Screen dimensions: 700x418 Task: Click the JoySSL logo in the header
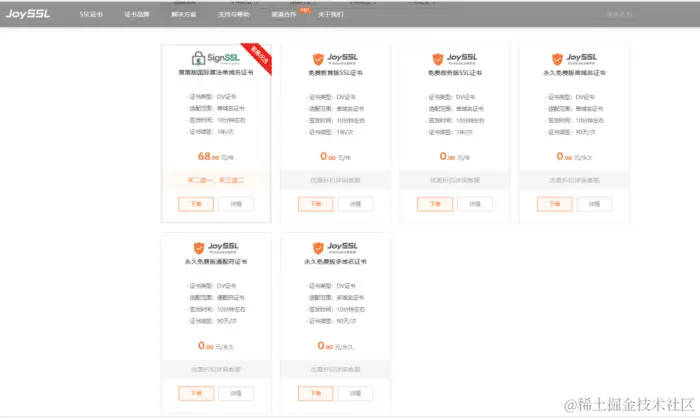click(x=28, y=14)
